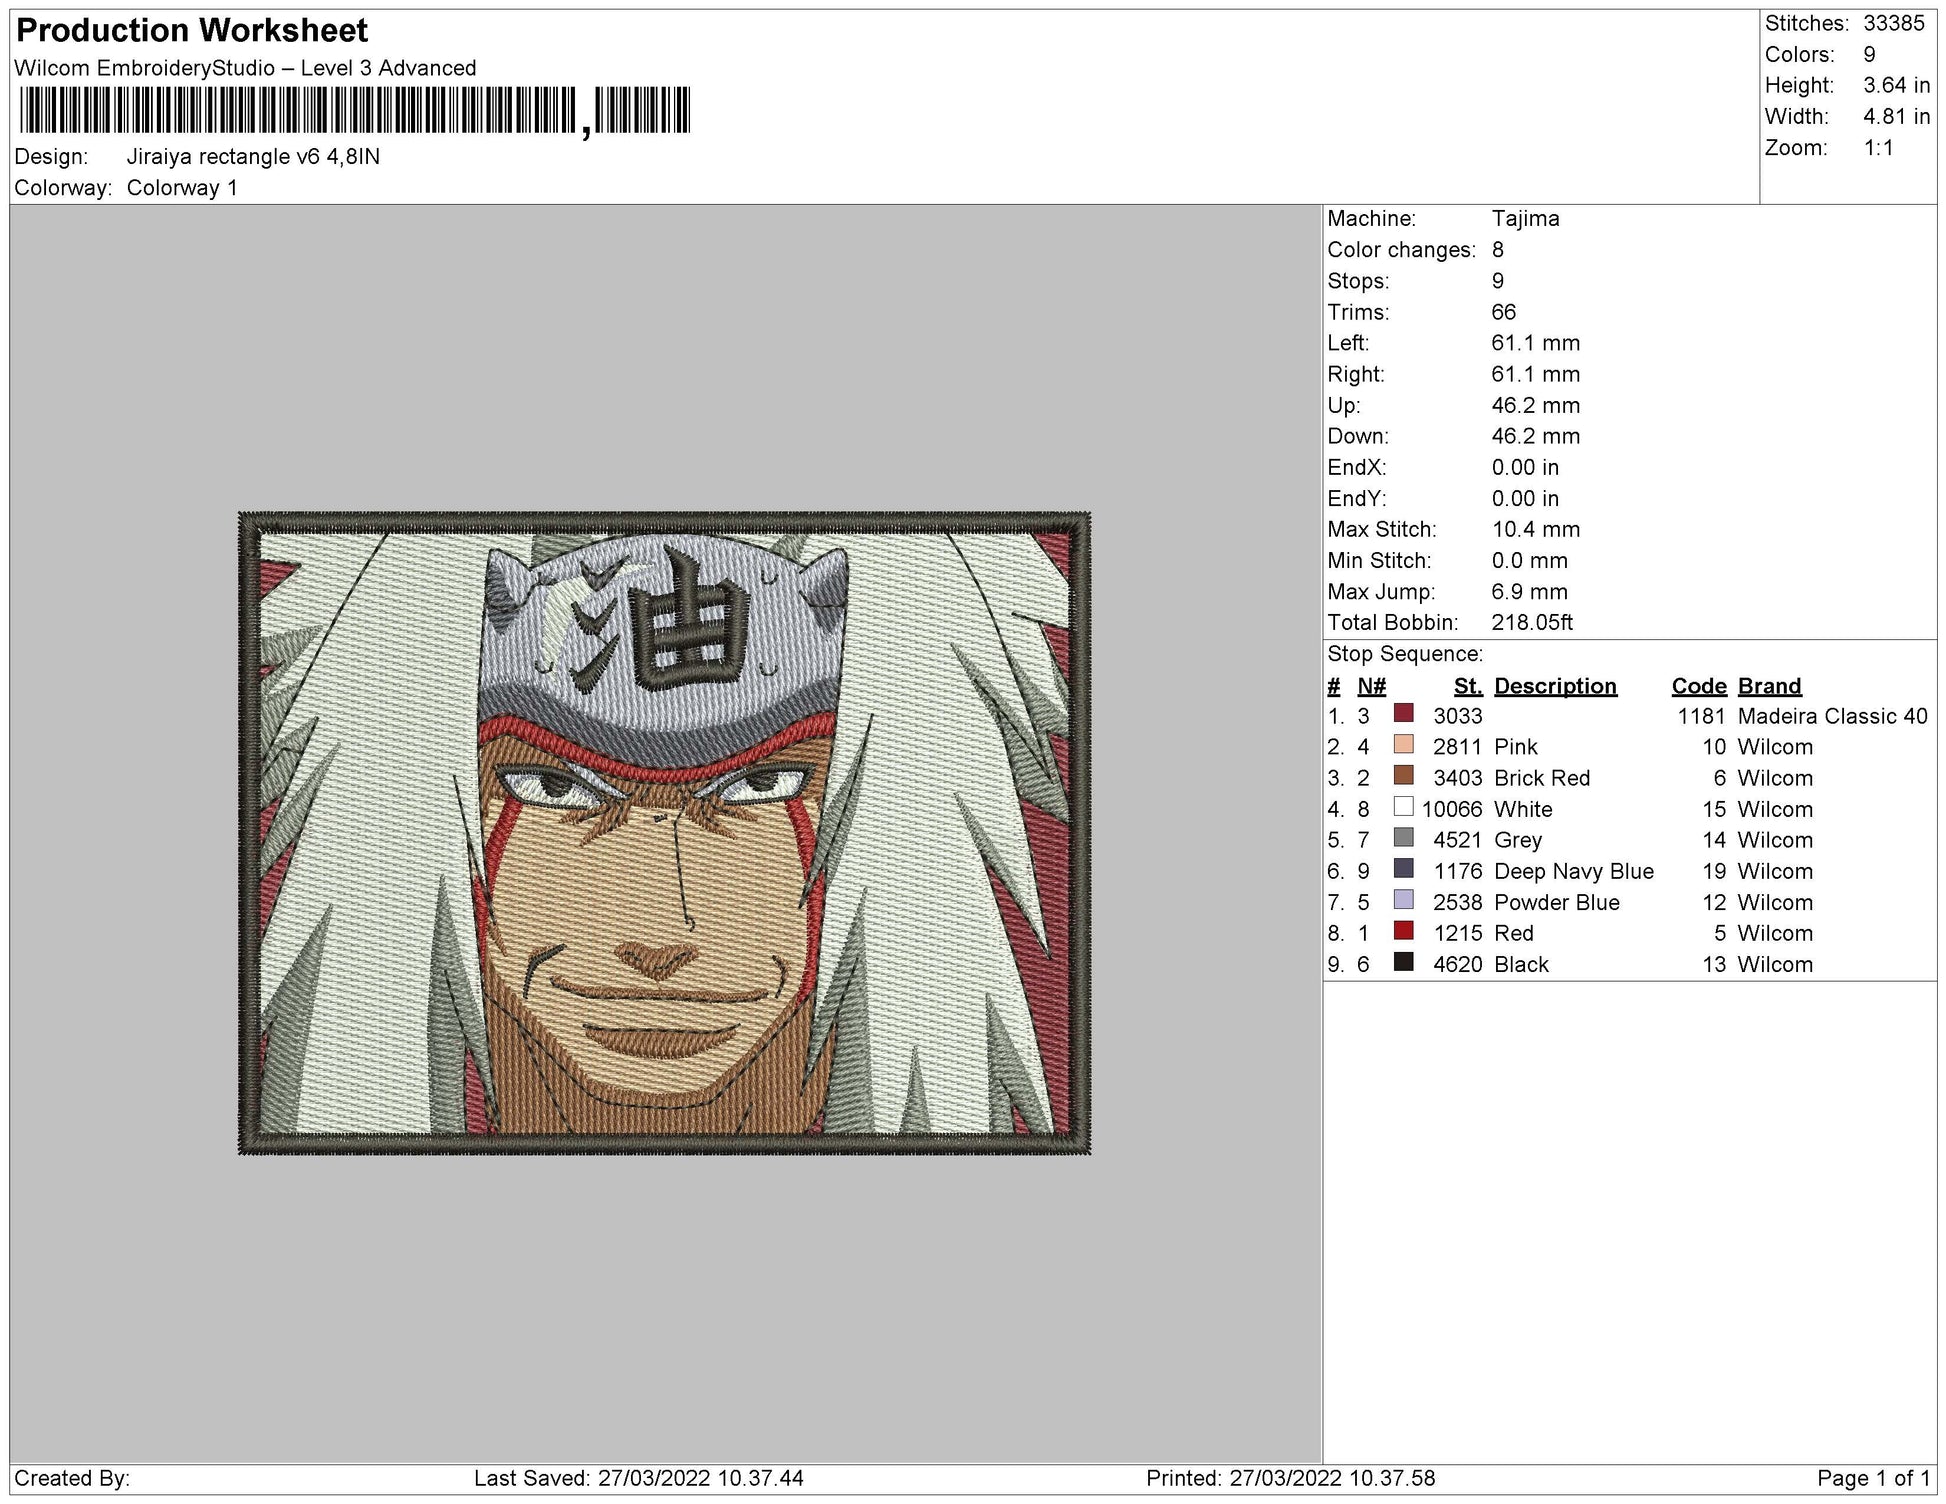1946x1504 pixels.
Task: Click the Trims value '66'
Action: [x=1503, y=312]
